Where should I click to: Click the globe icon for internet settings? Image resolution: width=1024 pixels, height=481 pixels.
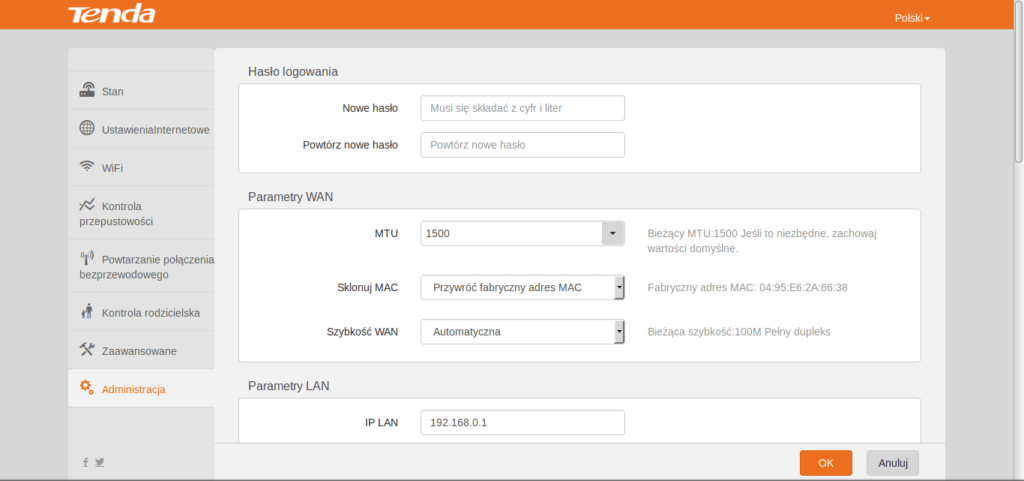pos(87,129)
